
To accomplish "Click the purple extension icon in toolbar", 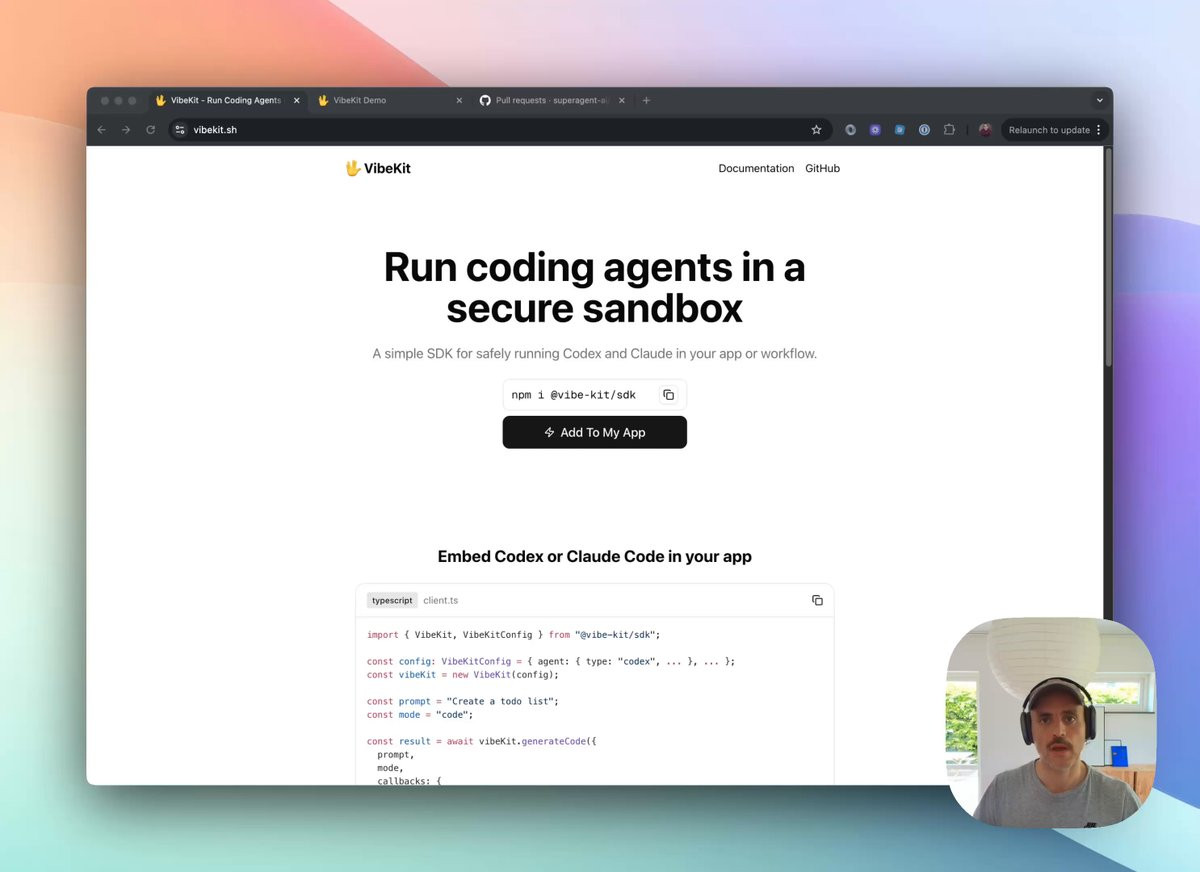I will click(x=875, y=130).
